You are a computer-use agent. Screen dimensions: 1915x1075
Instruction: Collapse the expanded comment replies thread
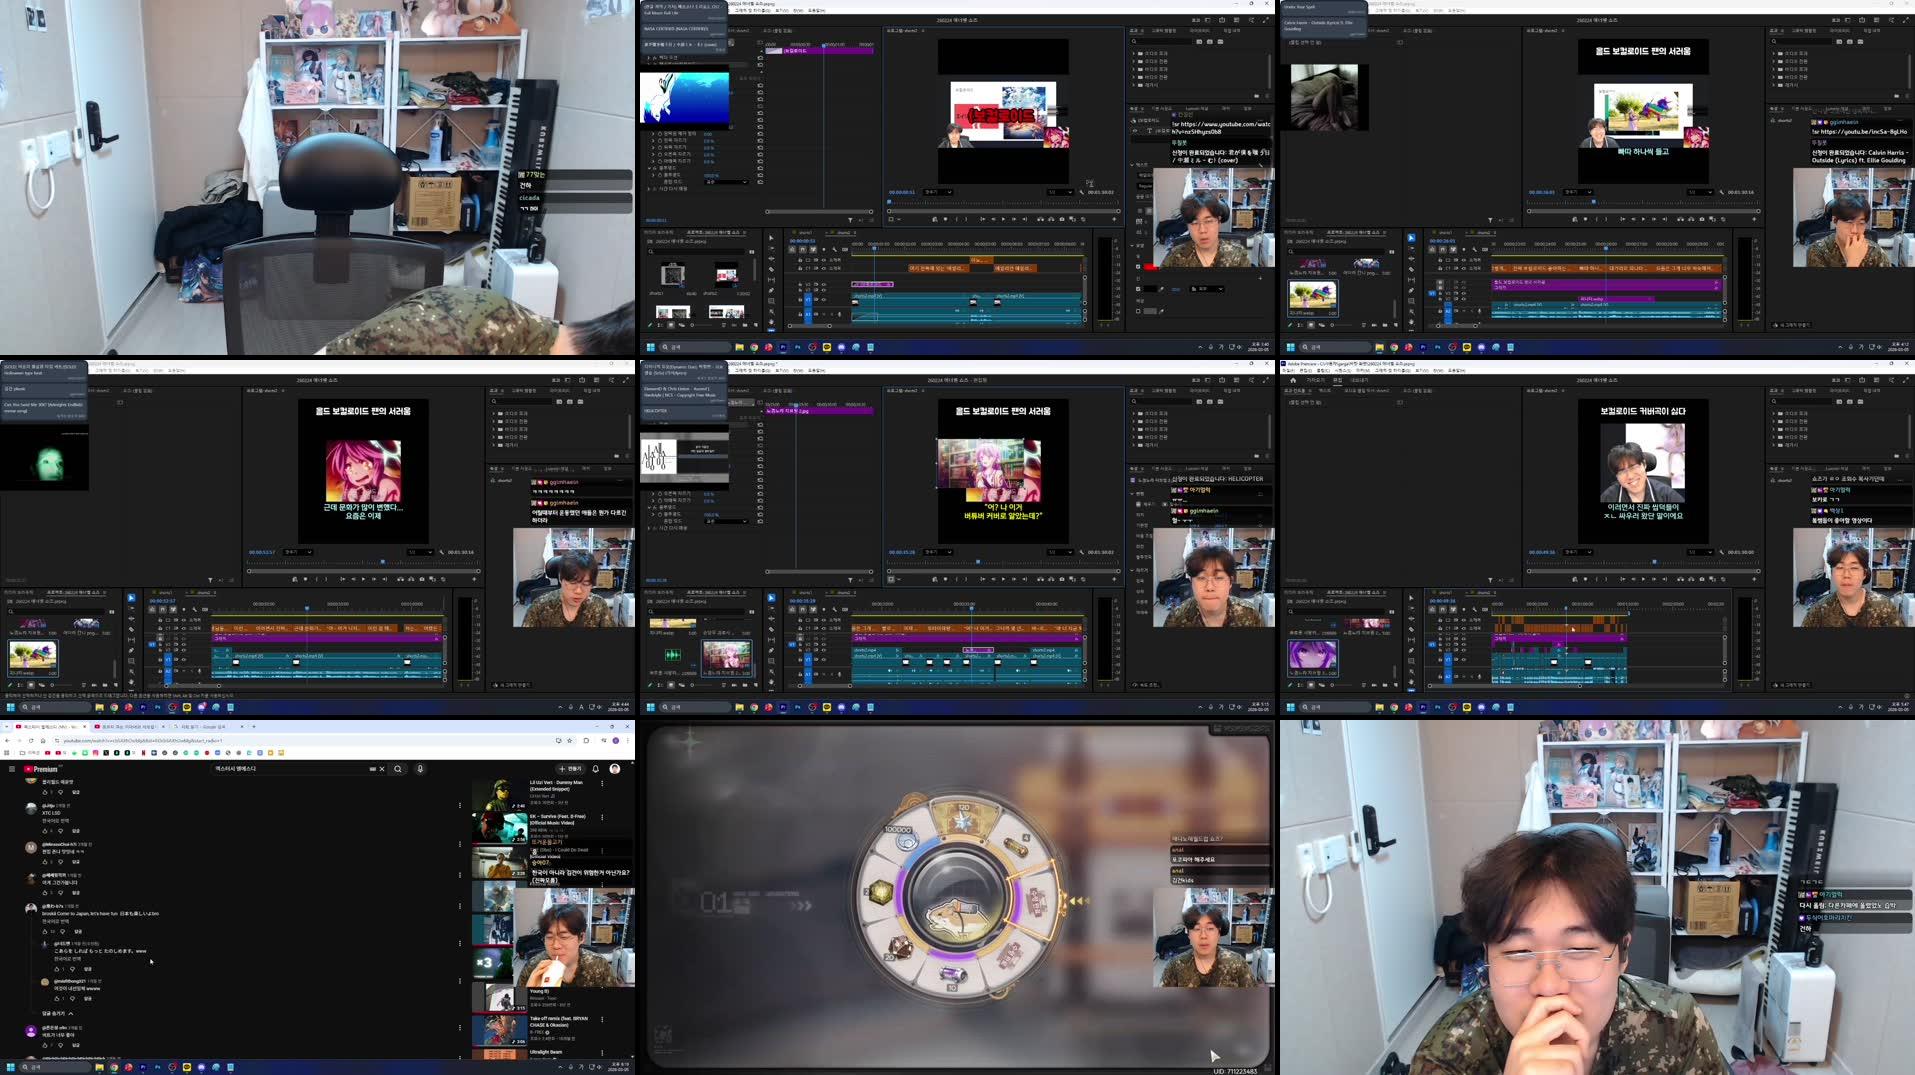tap(55, 1012)
